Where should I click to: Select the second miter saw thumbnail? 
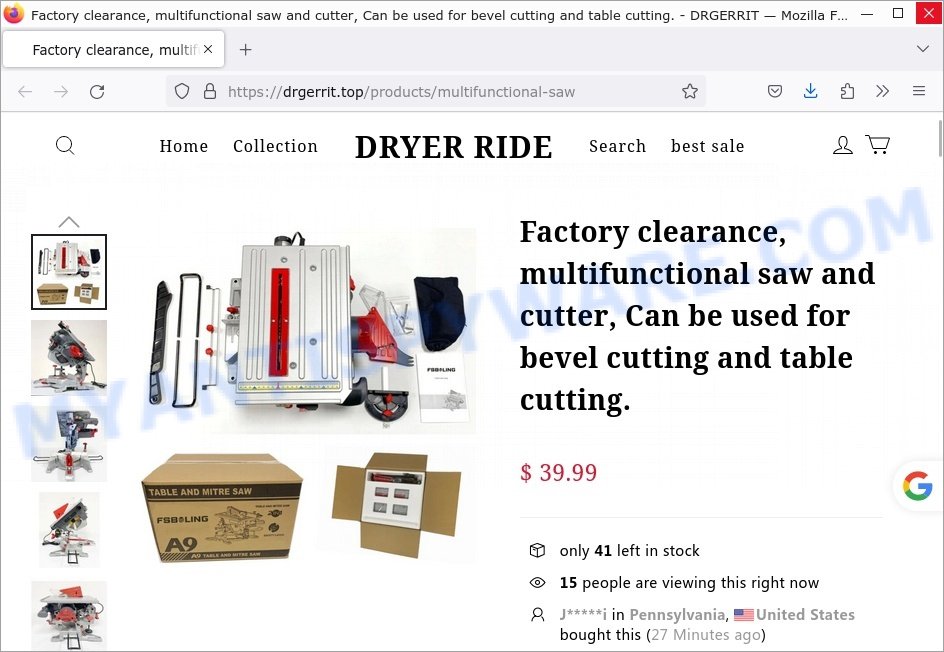coord(69,358)
